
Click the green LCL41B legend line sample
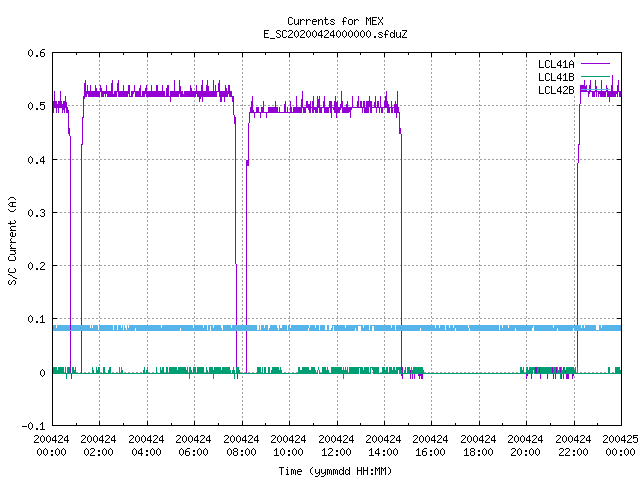[595, 76]
